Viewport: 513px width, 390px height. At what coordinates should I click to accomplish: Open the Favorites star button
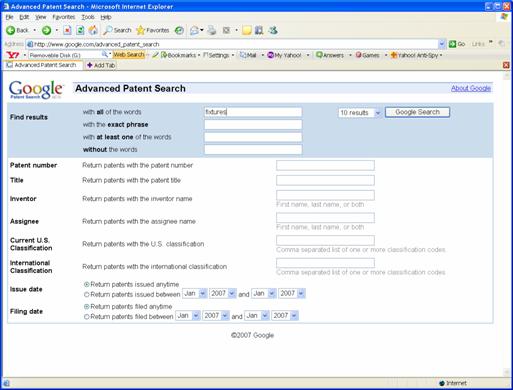pyautogui.click(x=153, y=30)
